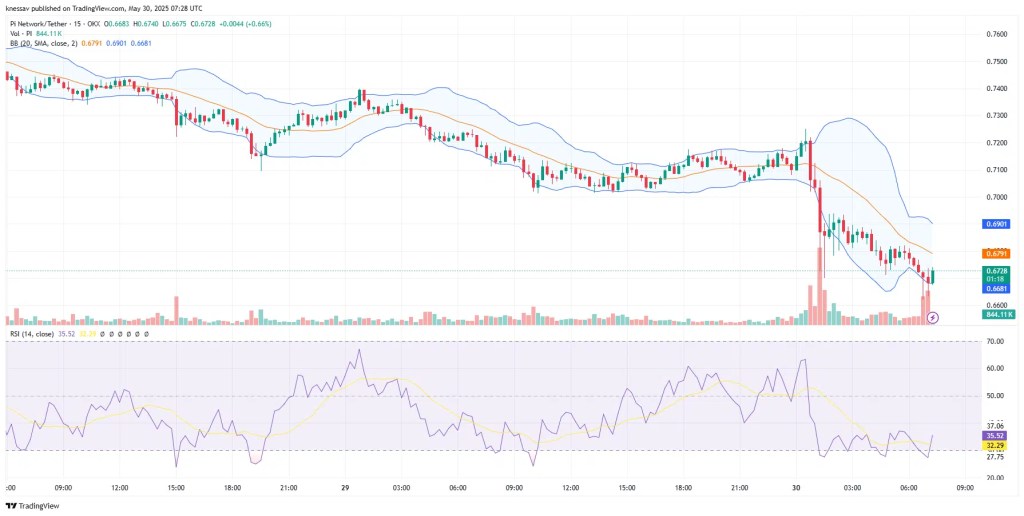Click the yellow 32.29 RSI average label
This screenshot has height=516, width=1024.
pos(997,445)
